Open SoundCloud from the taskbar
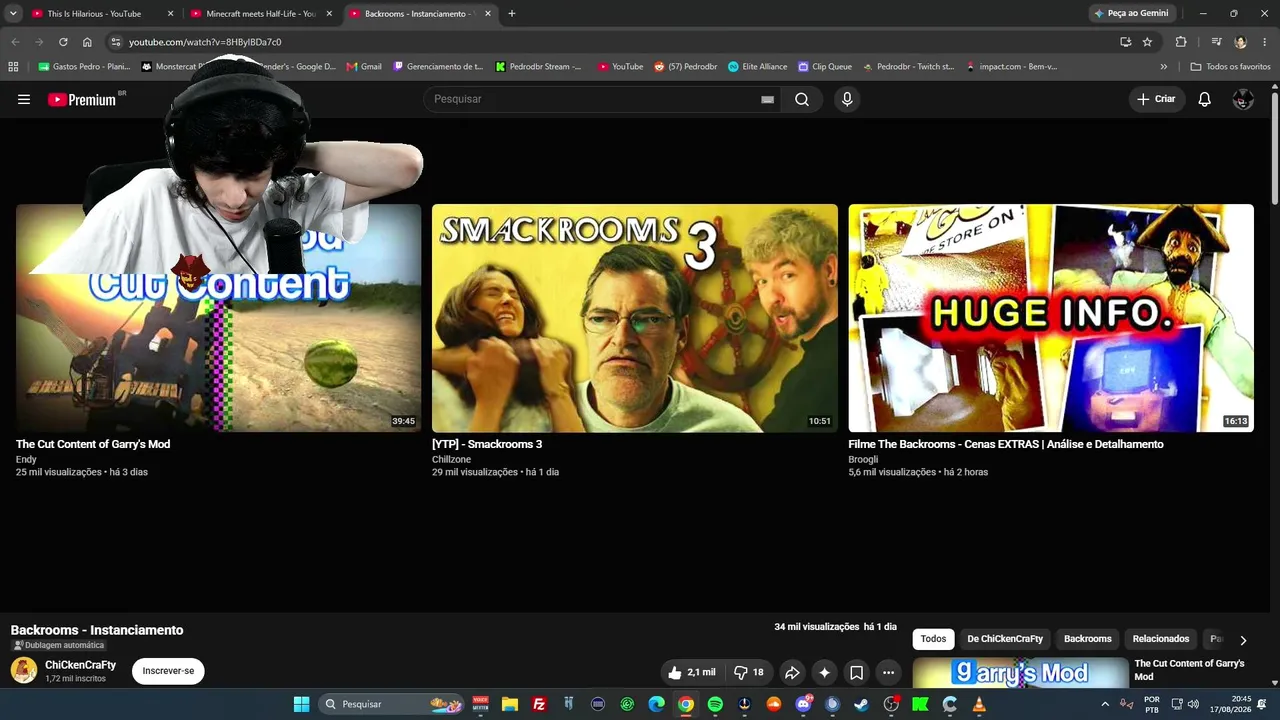Viewport: 1280px width, 720px height. [773, 704]
